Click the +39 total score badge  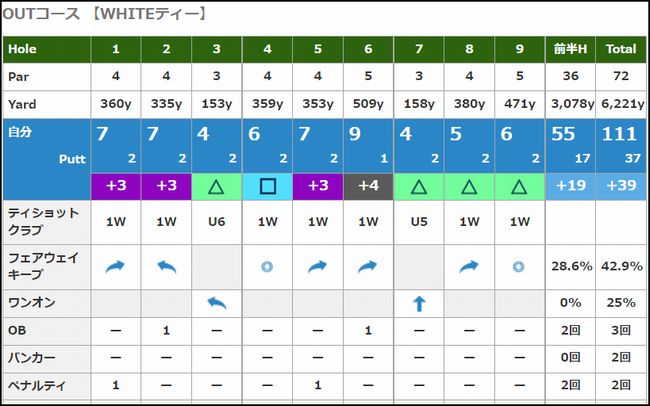[620, 185]
